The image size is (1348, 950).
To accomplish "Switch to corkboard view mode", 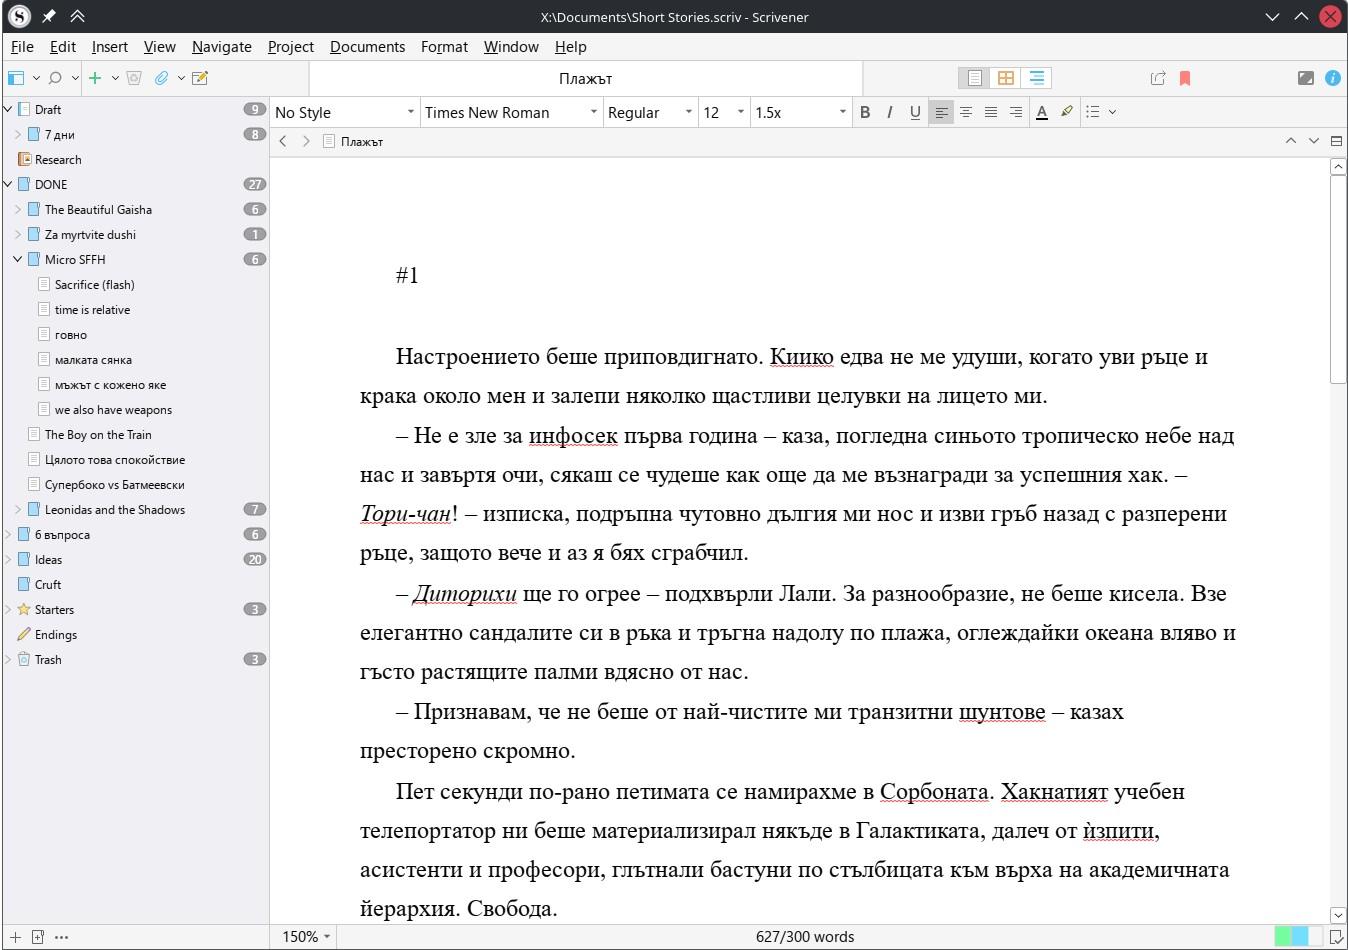I will tap(1006, 78).
